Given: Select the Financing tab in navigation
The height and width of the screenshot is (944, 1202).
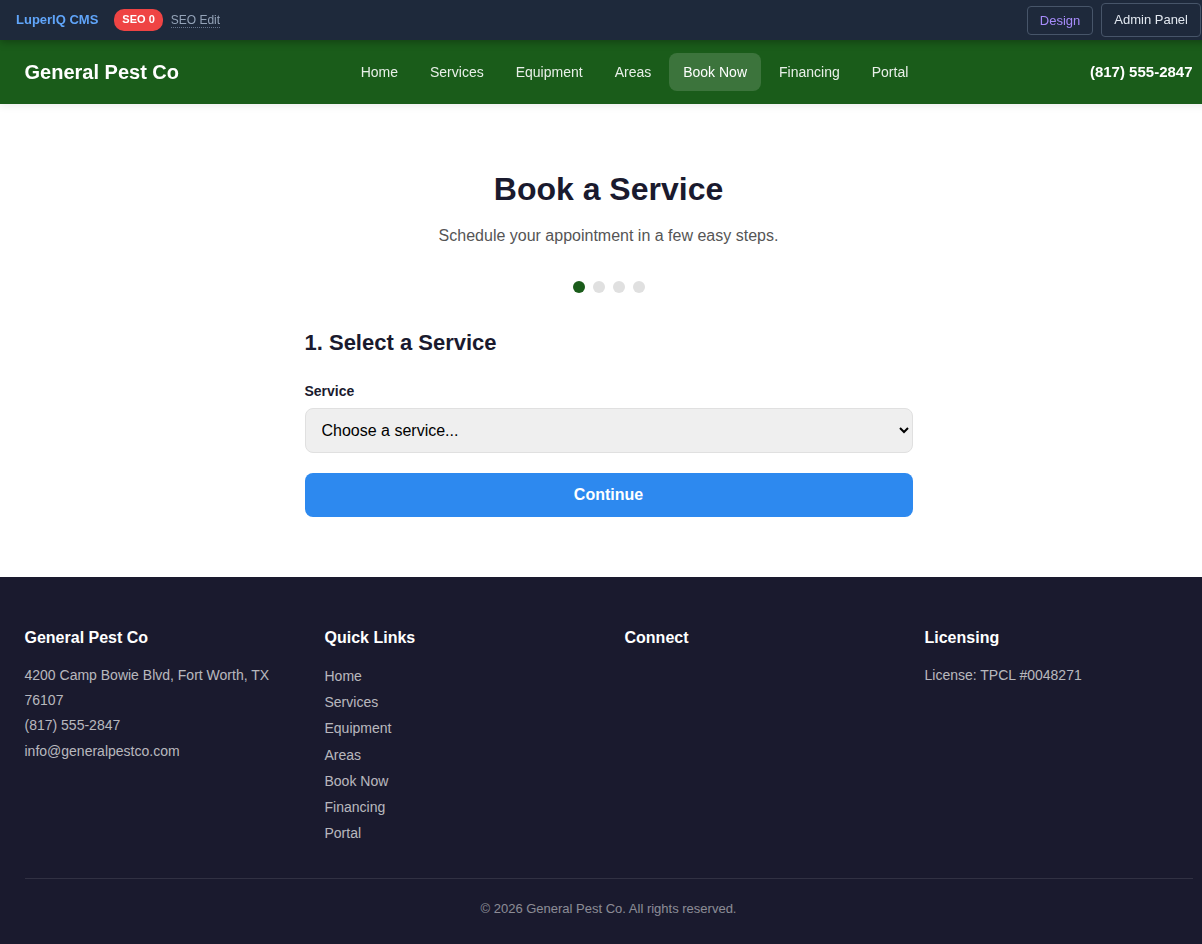Looking at the screenshot, I should click(809, 71).
